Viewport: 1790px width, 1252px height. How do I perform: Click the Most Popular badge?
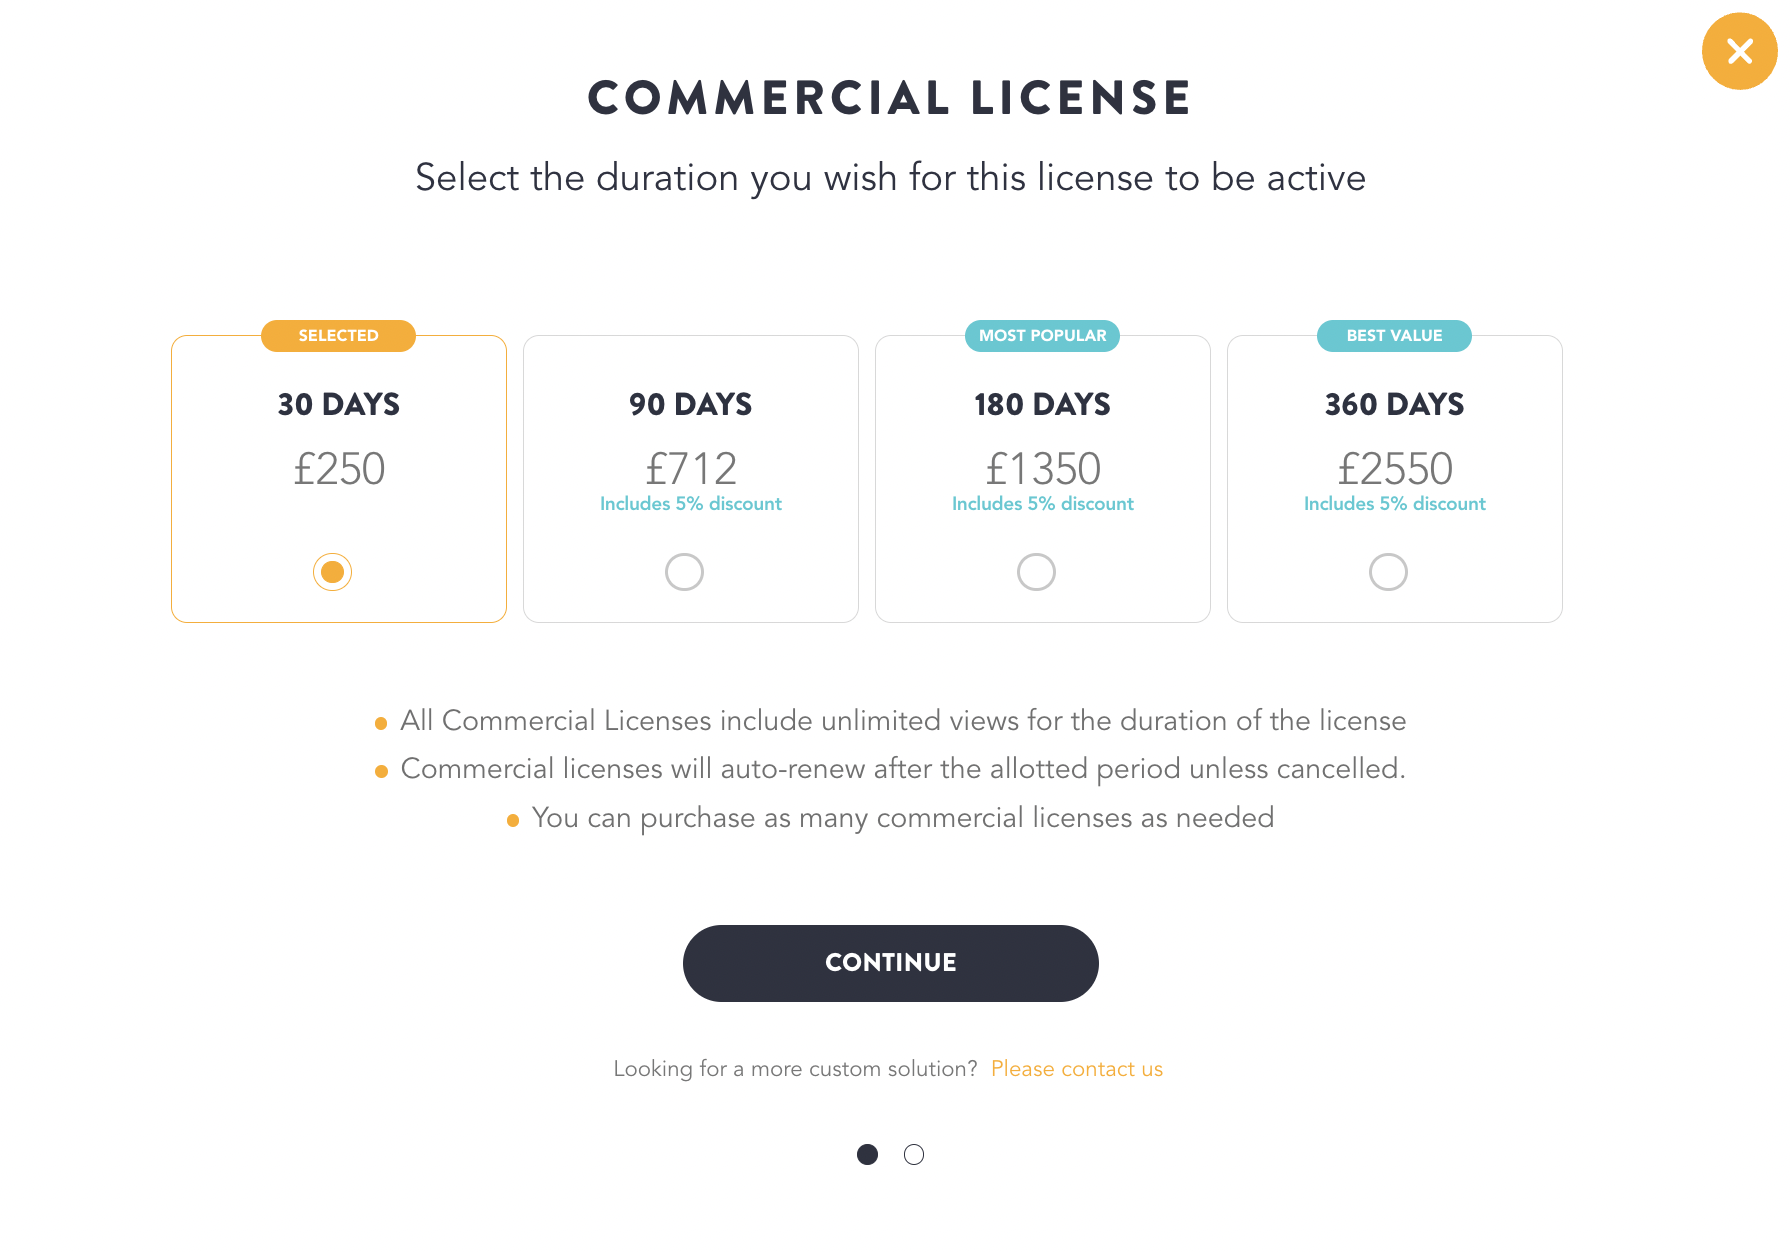tap(1042, 336)
